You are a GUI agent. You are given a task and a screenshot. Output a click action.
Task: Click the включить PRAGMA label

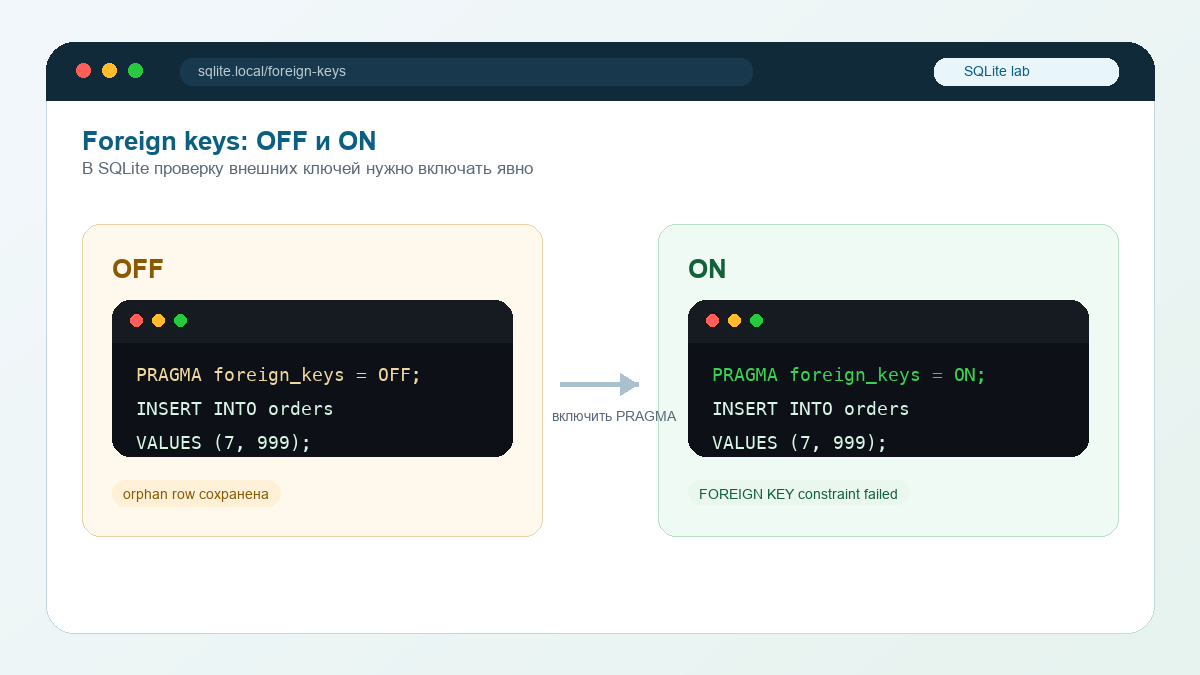(614, 416)
